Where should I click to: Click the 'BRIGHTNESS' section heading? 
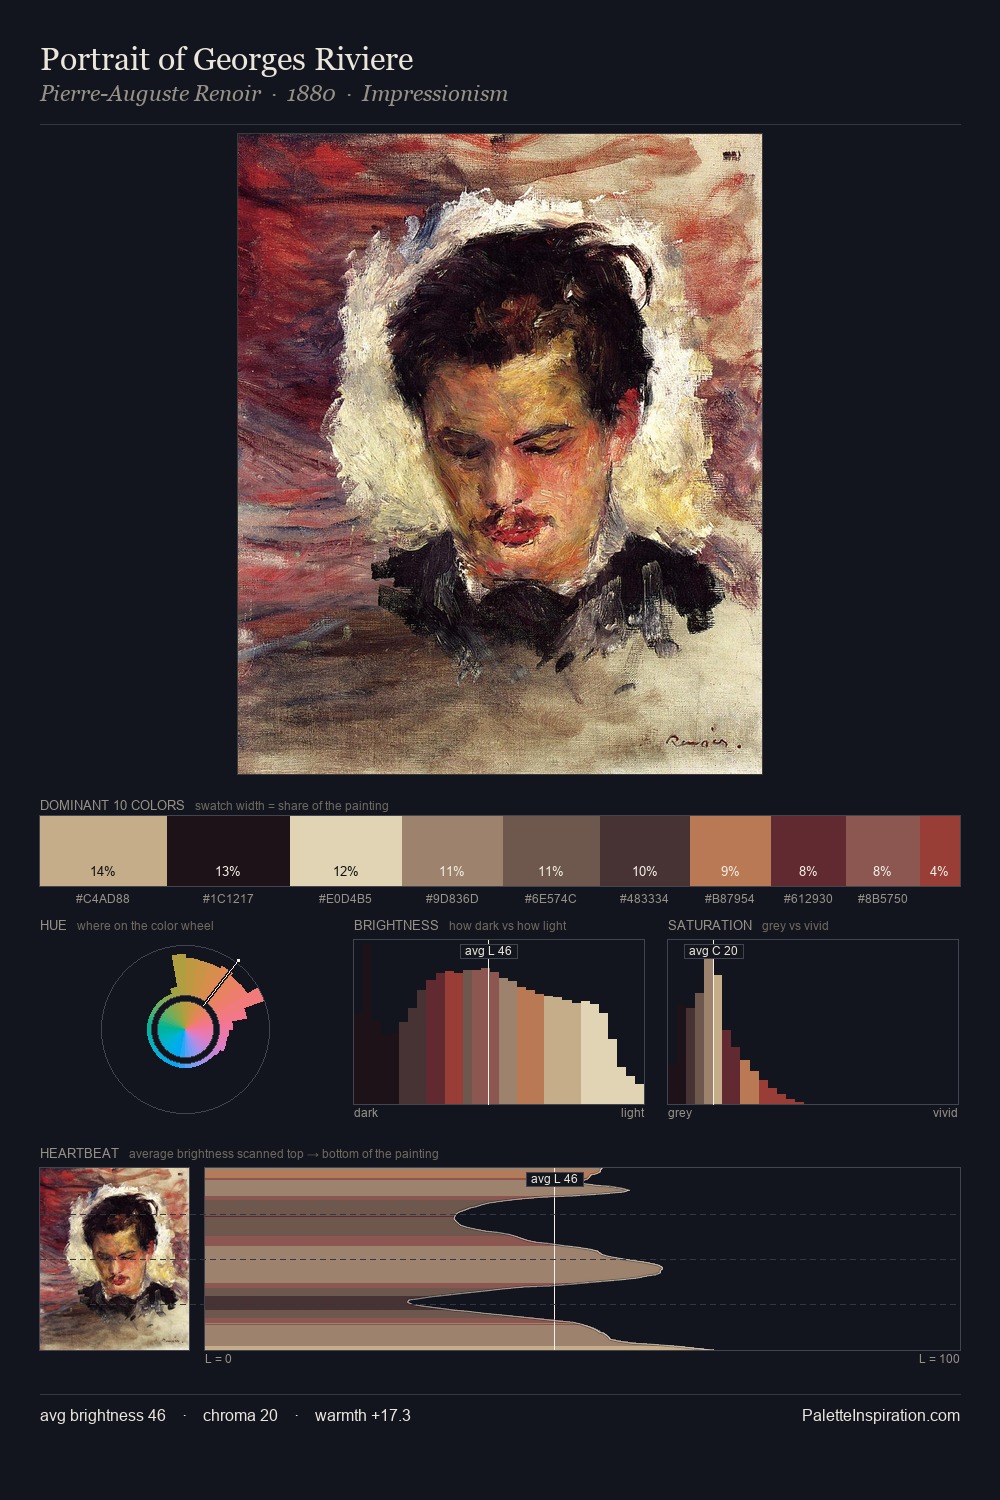[396, 925]
